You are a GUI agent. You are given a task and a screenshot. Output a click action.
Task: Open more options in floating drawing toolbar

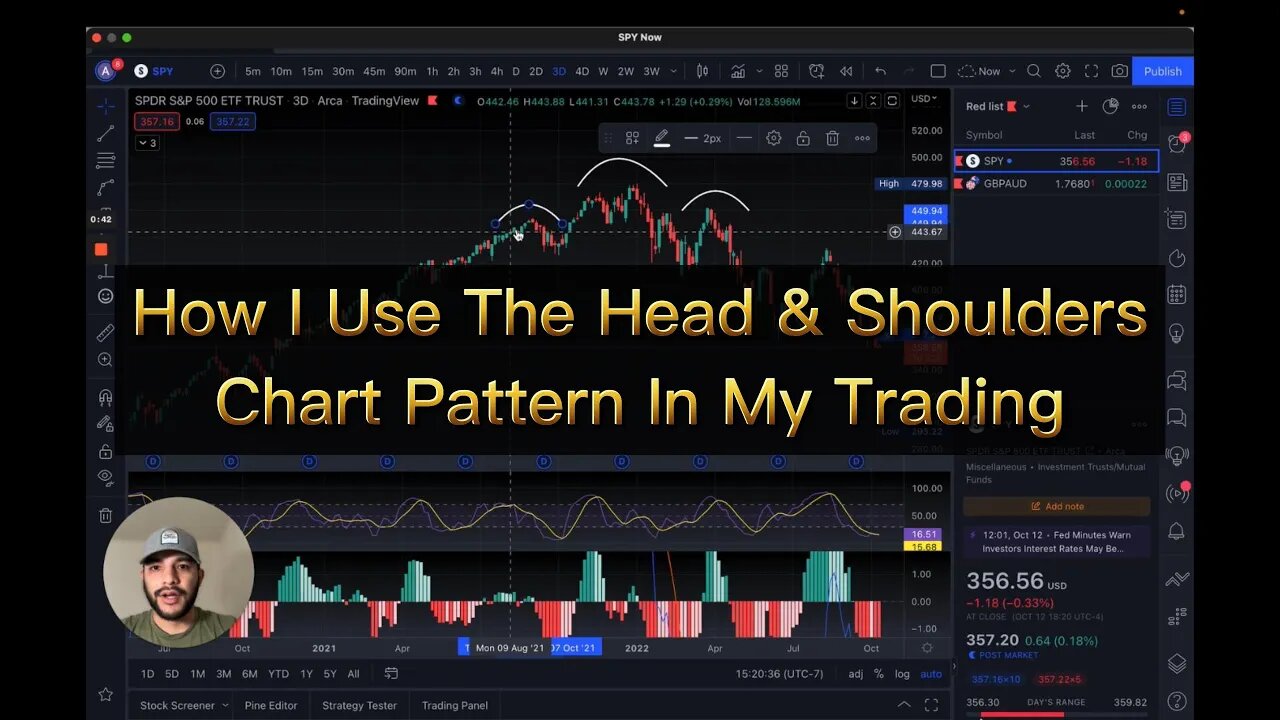tap(862, 138)
